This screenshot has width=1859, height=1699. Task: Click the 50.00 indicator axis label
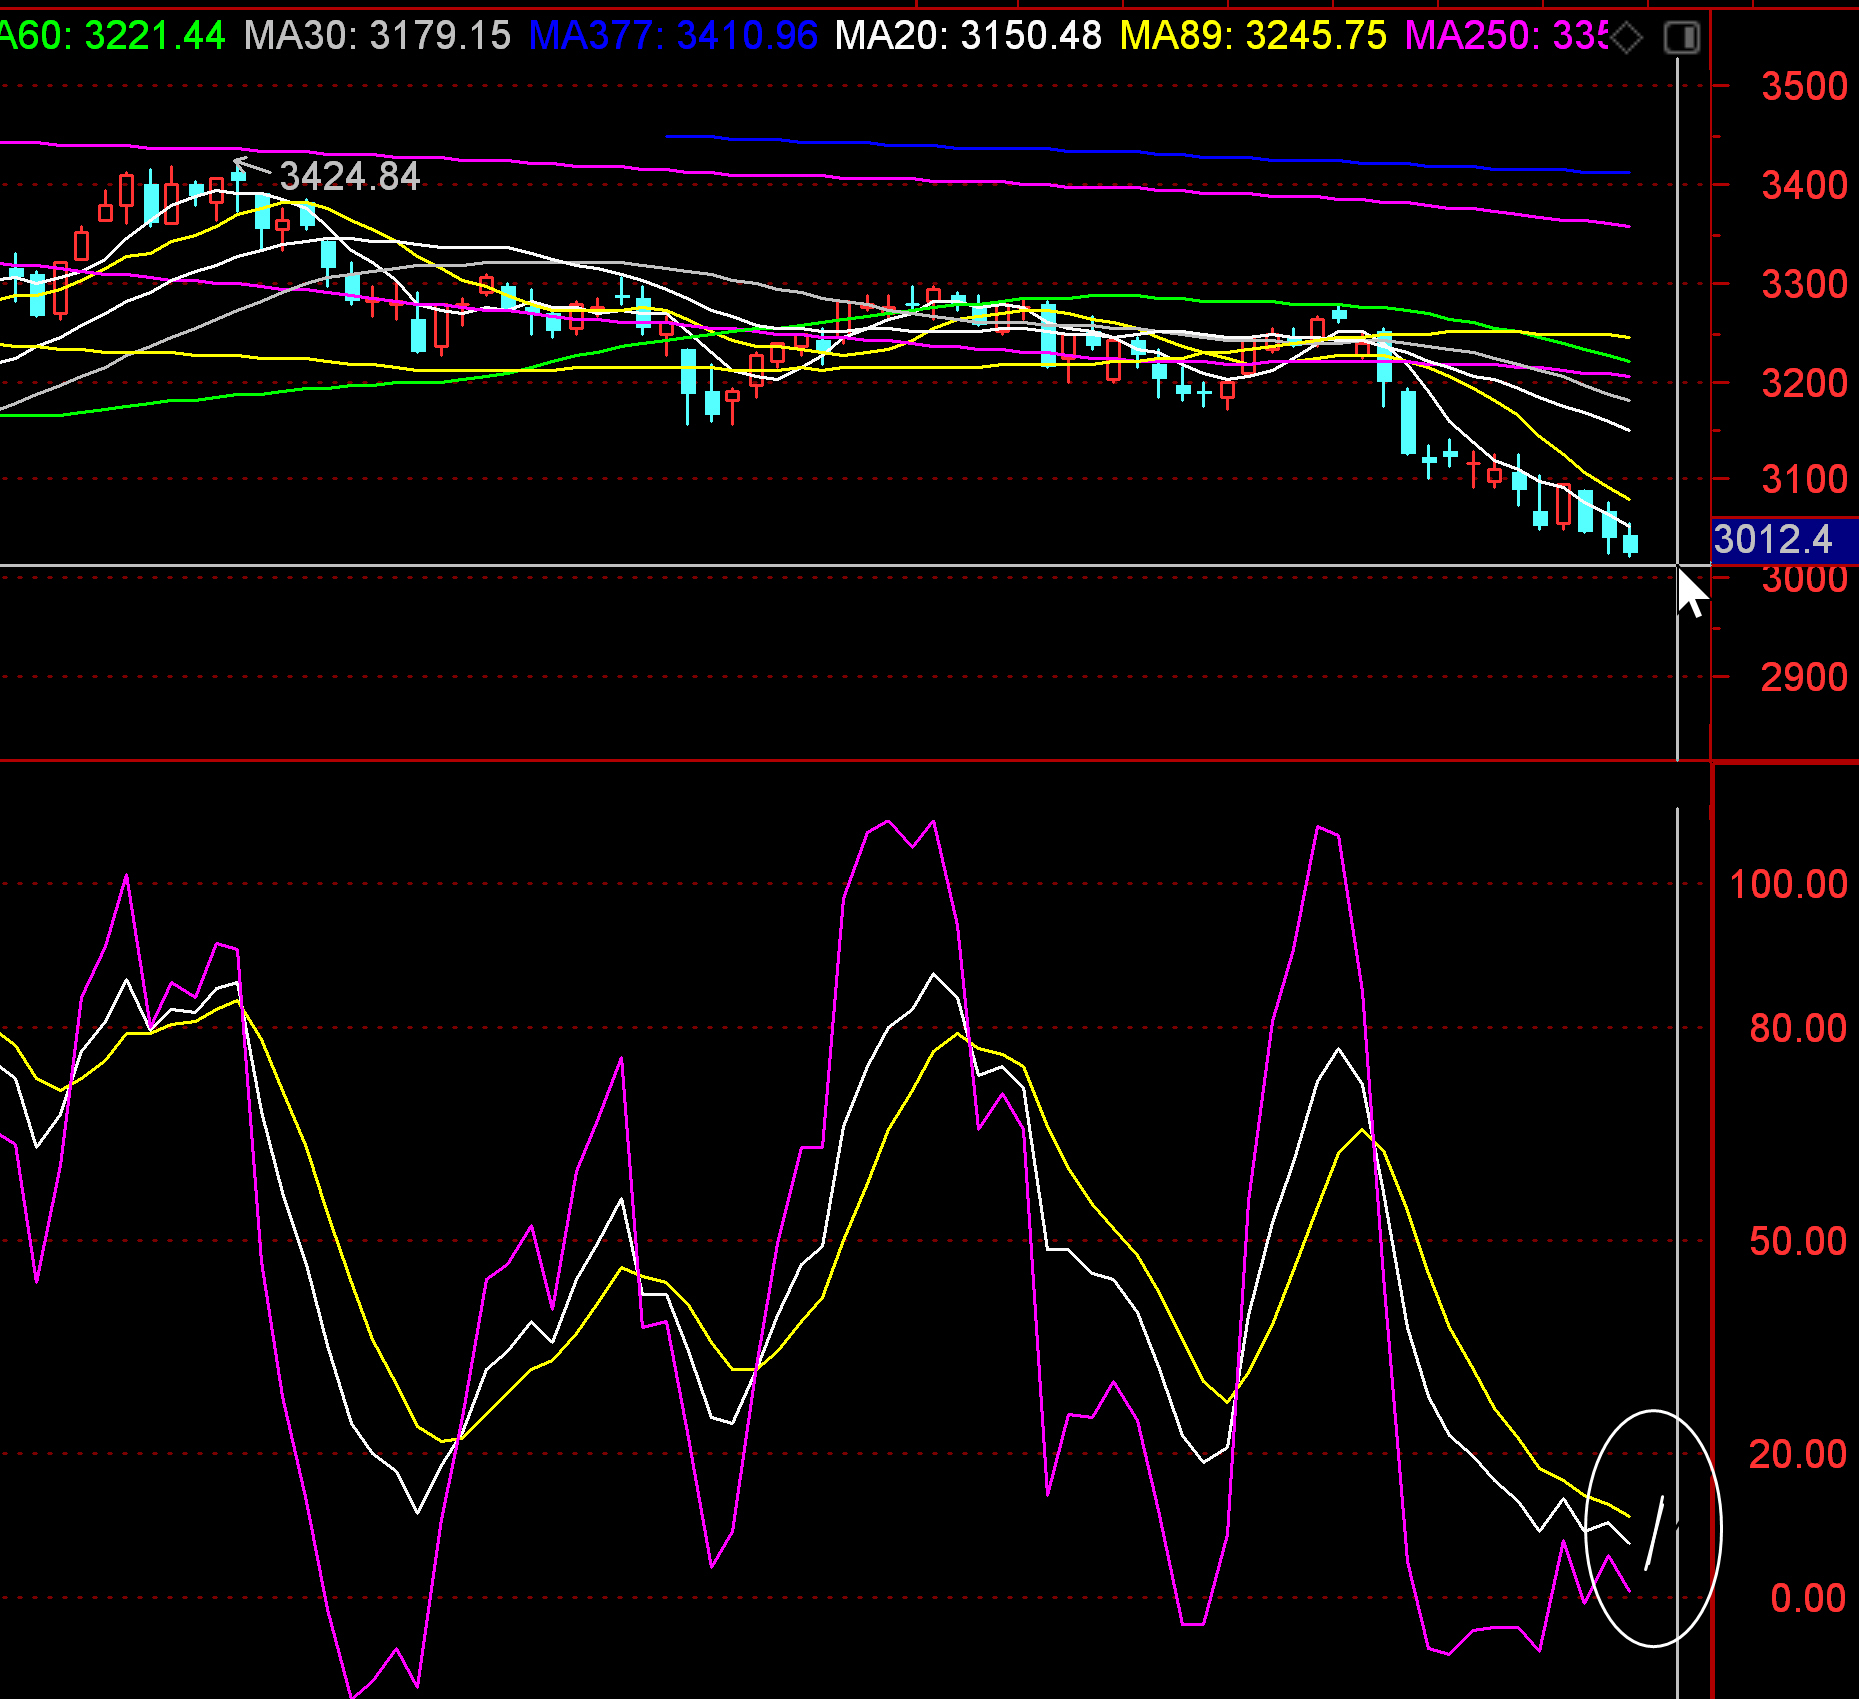(1797, 1241)
